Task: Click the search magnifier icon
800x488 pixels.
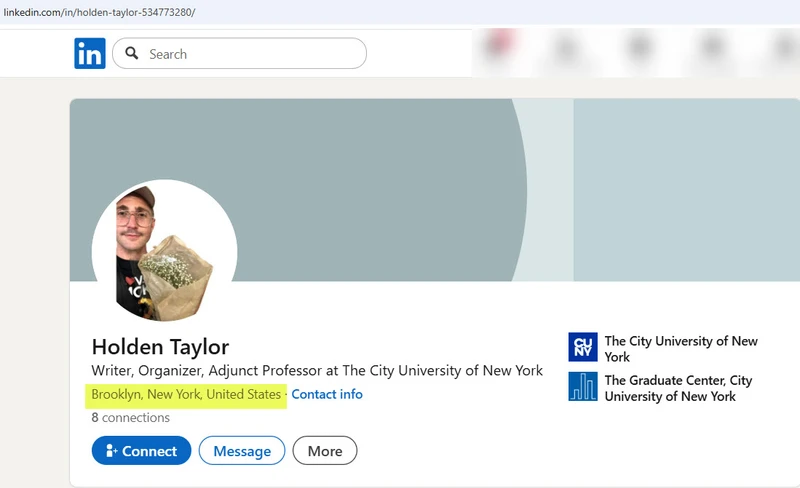Action: (x=132, y=53)
